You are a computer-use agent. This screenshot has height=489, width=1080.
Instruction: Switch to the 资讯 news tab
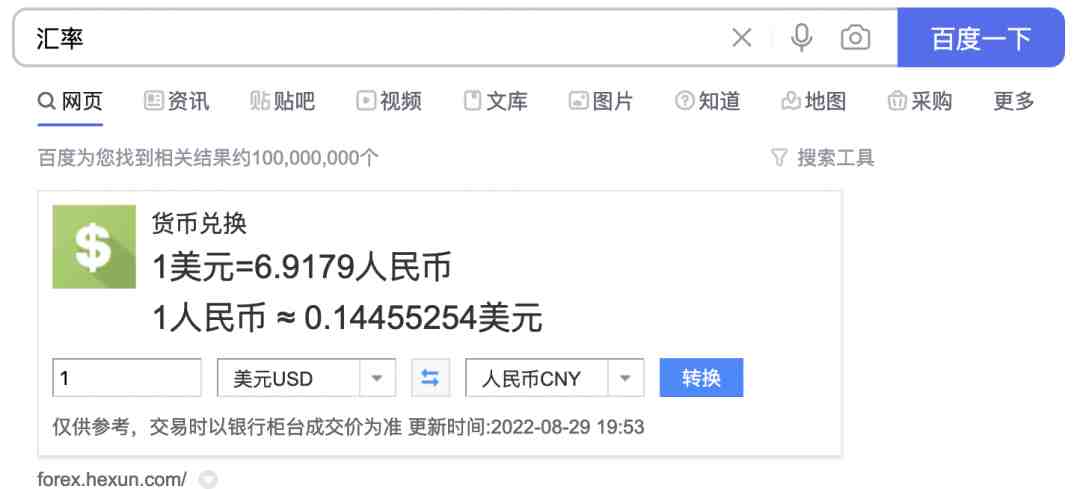coord(177,101)
